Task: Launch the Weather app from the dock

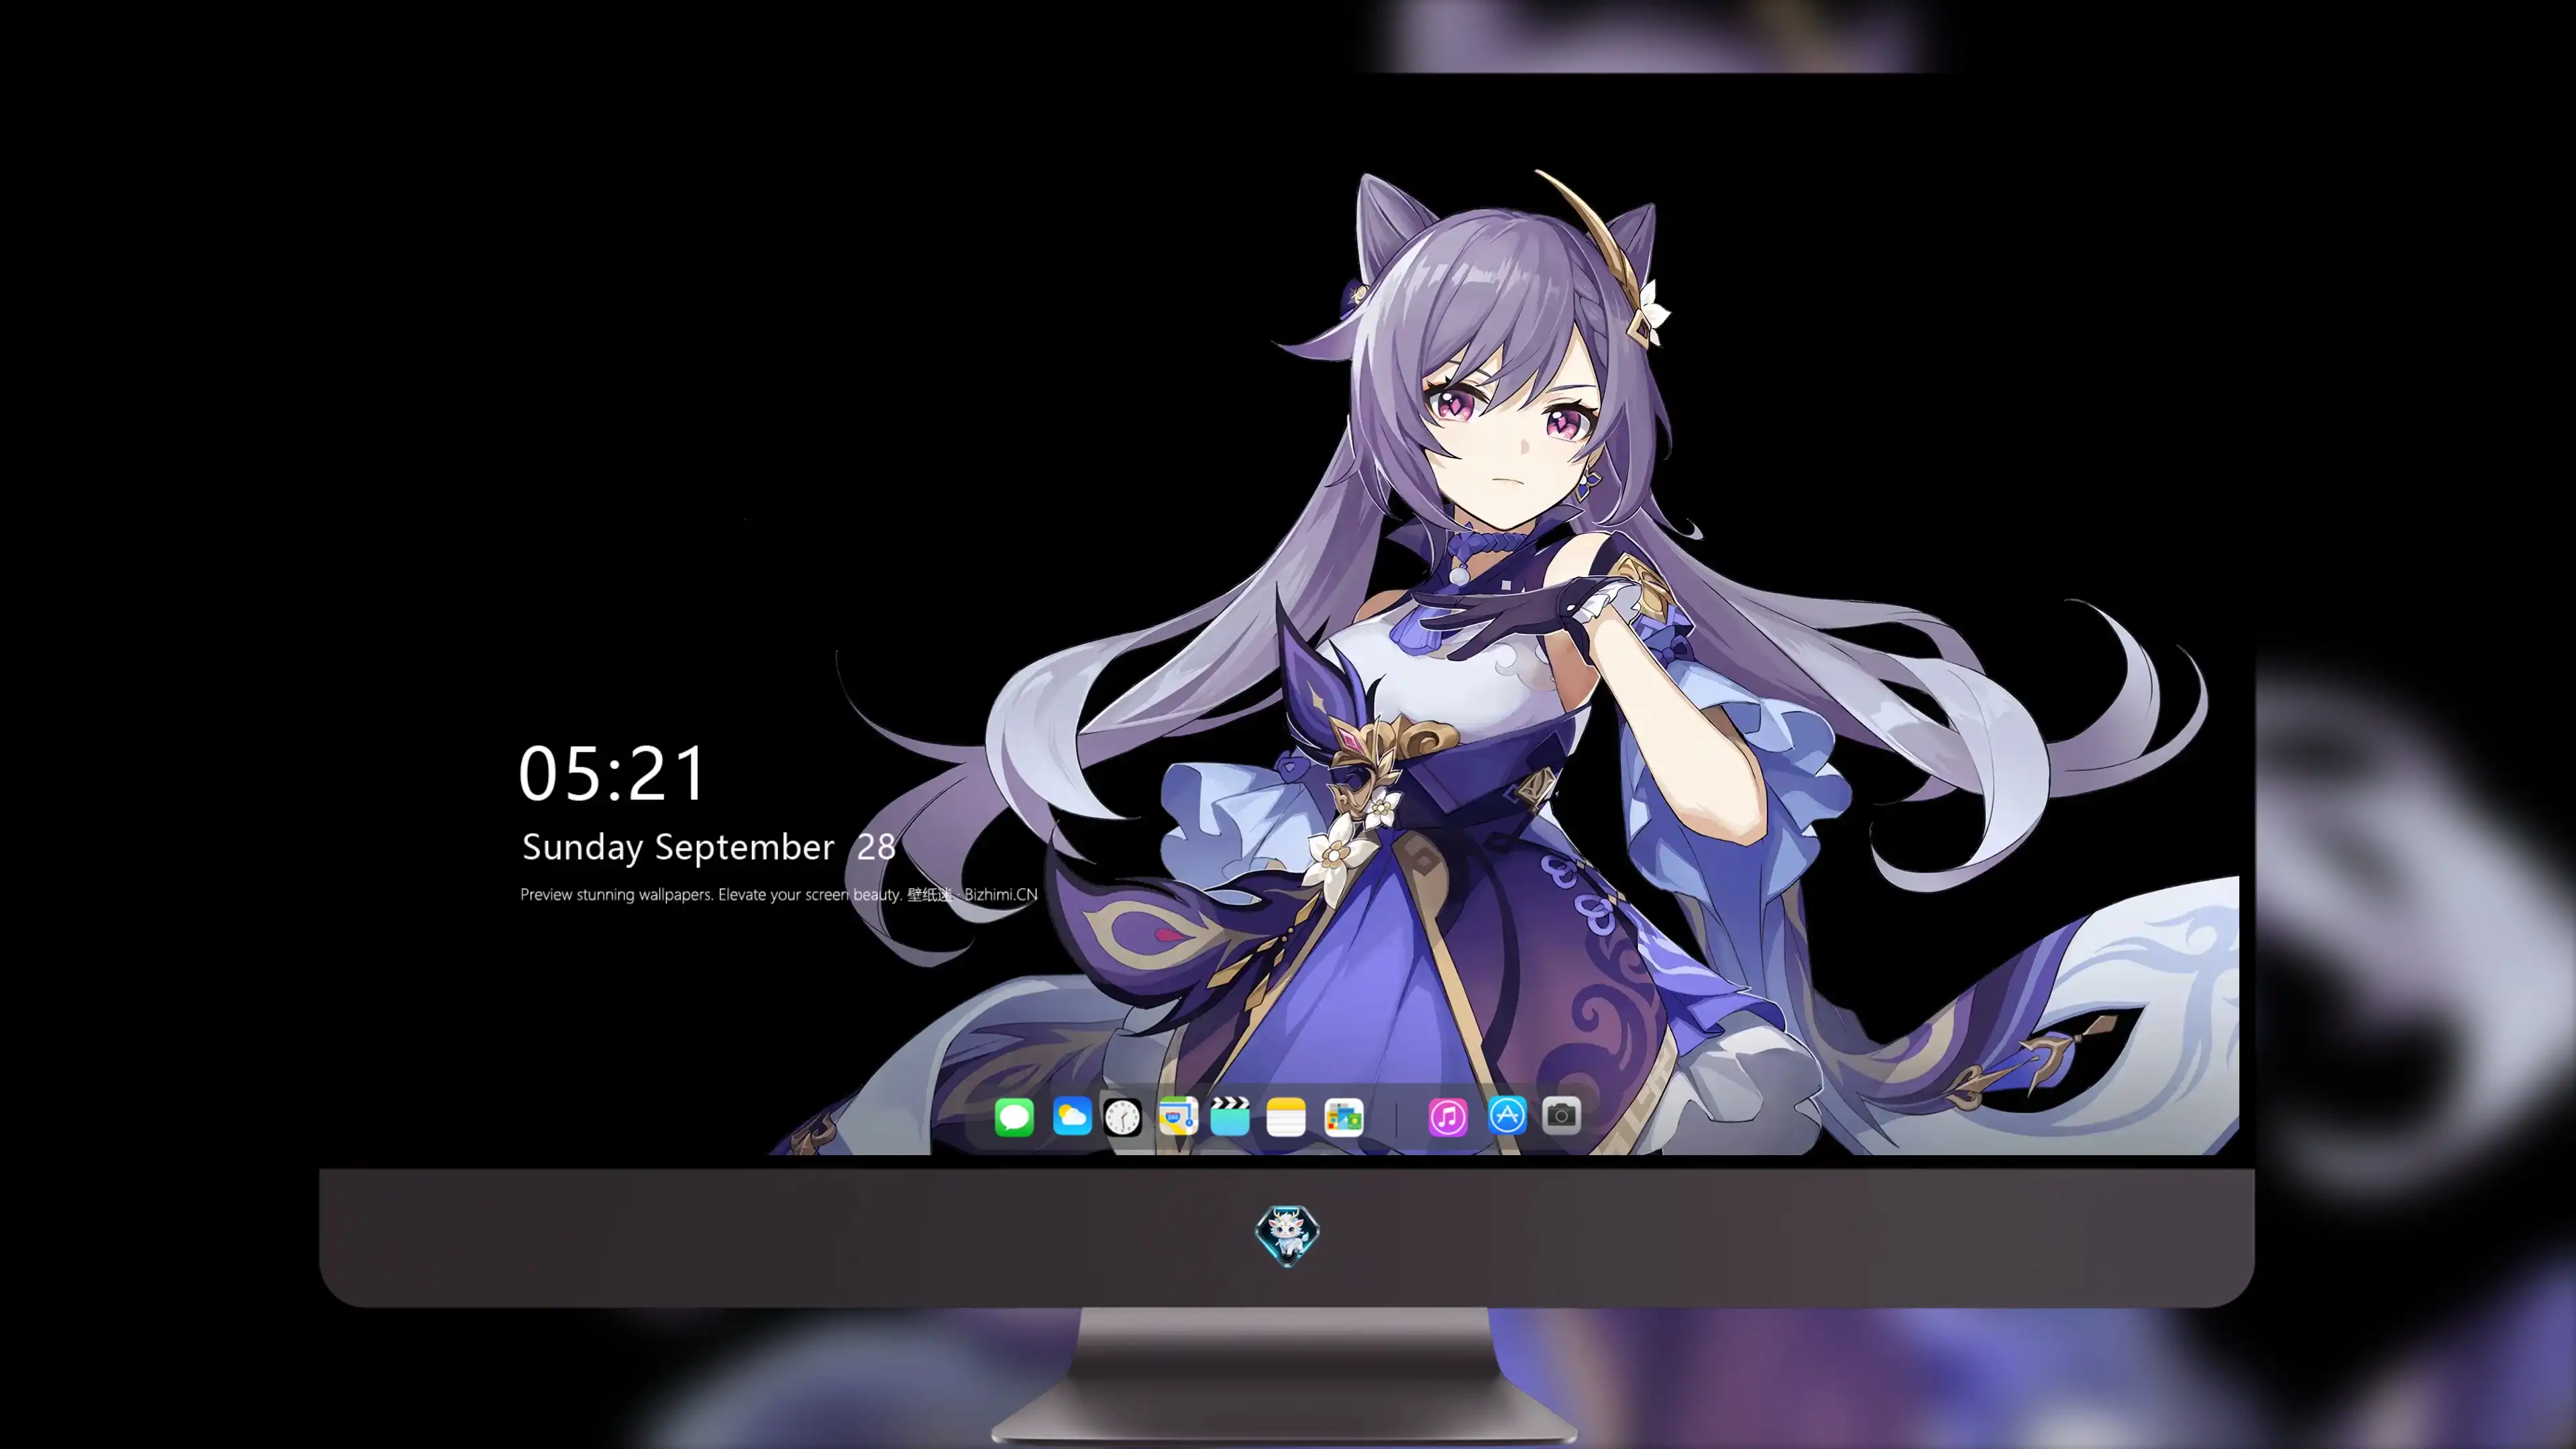Action: point(1071,1116)
